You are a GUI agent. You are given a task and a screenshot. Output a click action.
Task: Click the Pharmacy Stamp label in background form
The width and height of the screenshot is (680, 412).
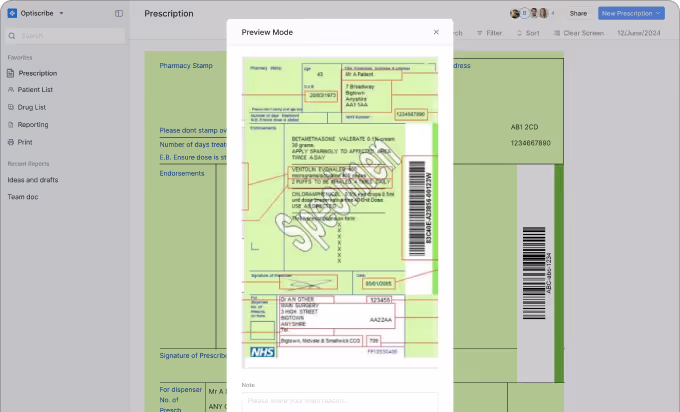(186, 65)
